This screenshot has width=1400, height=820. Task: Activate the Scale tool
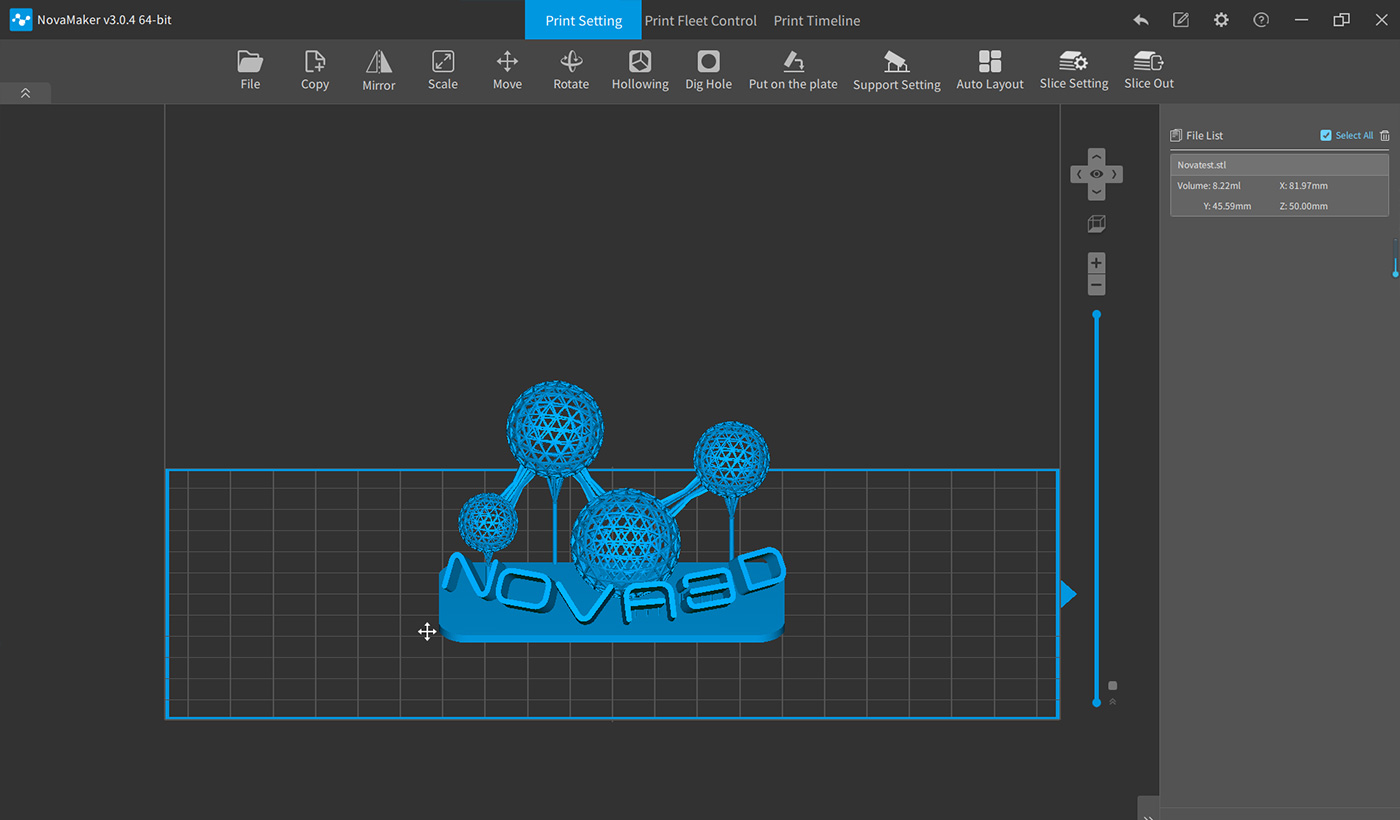[443, 70]
